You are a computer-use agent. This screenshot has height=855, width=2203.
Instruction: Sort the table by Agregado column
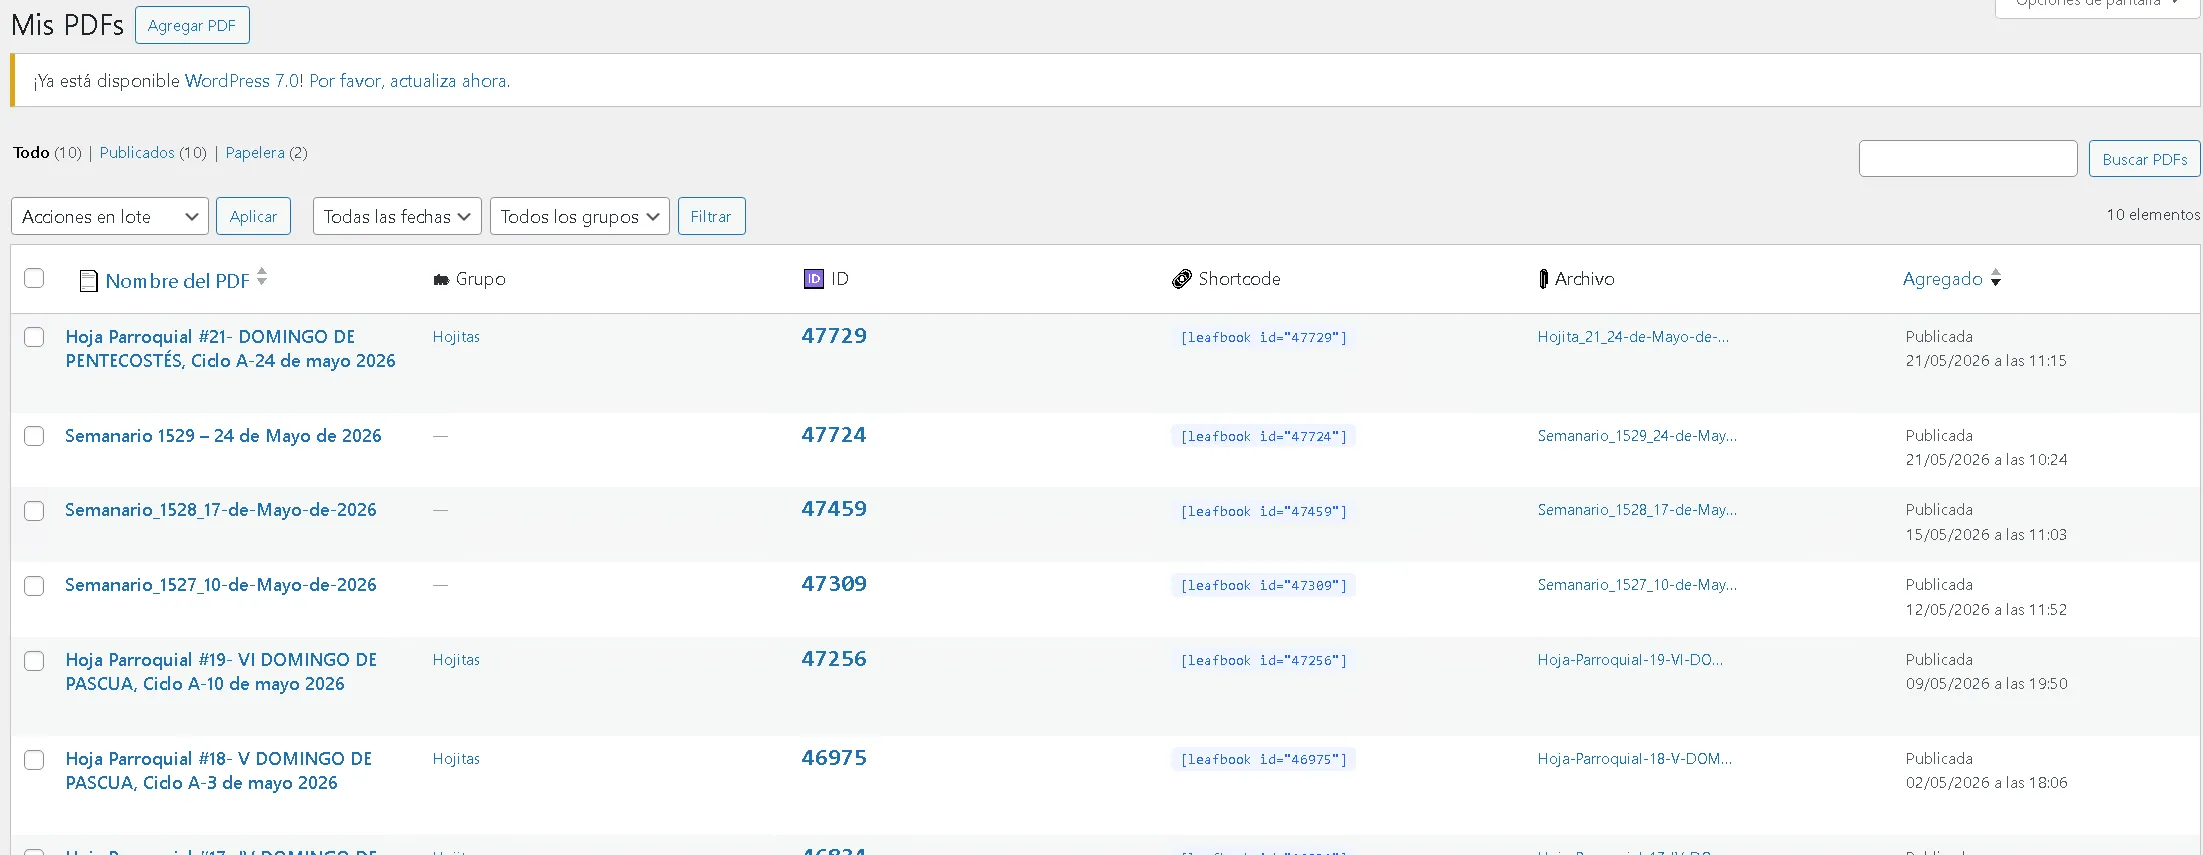(x=1943, y=279)
